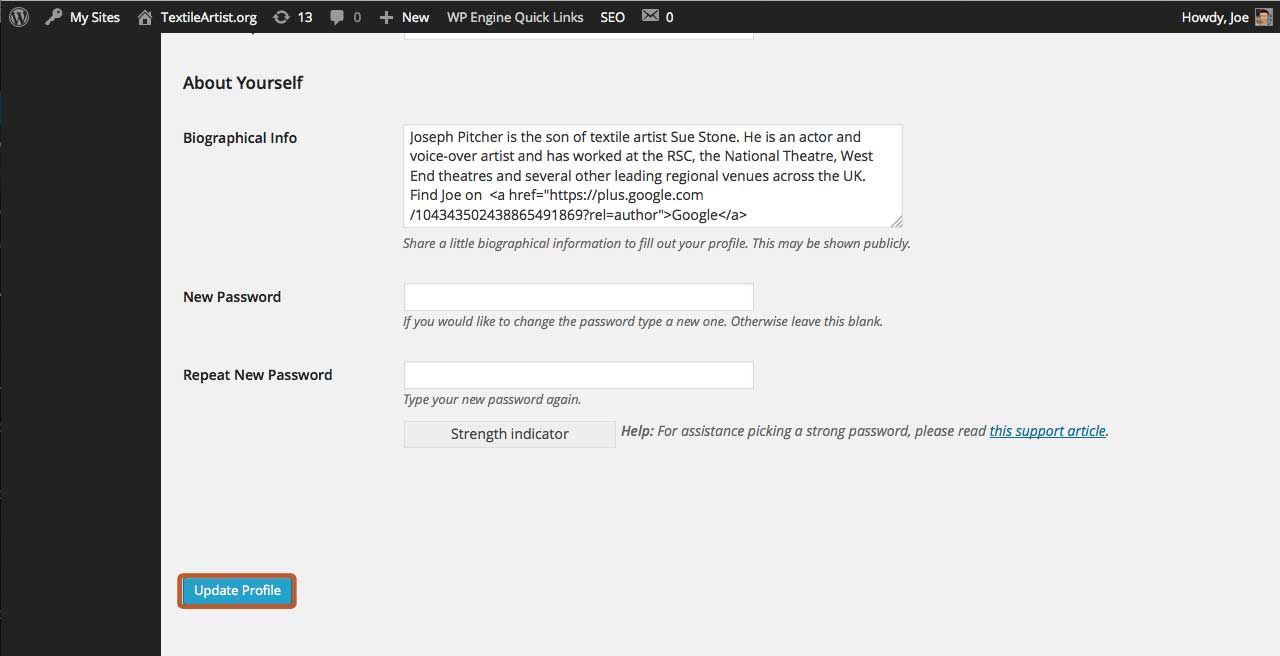
Task: Click the plus icon for New
Action: (386, 17)
